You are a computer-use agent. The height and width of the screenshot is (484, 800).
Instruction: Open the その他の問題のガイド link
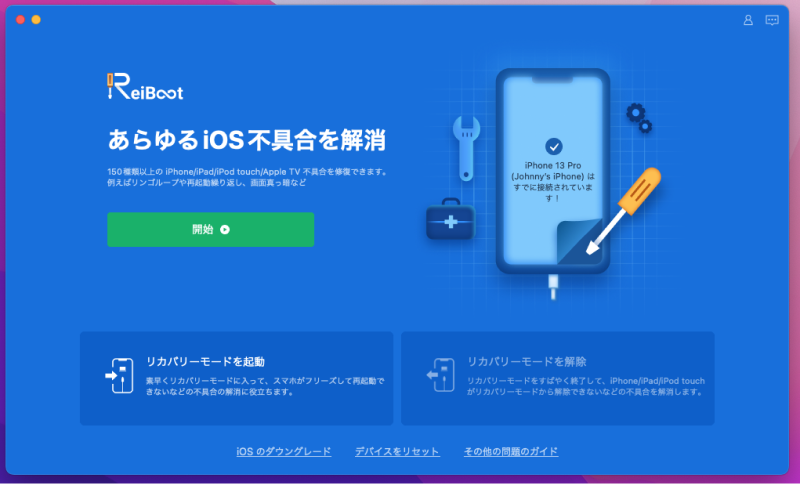point(511,451)
